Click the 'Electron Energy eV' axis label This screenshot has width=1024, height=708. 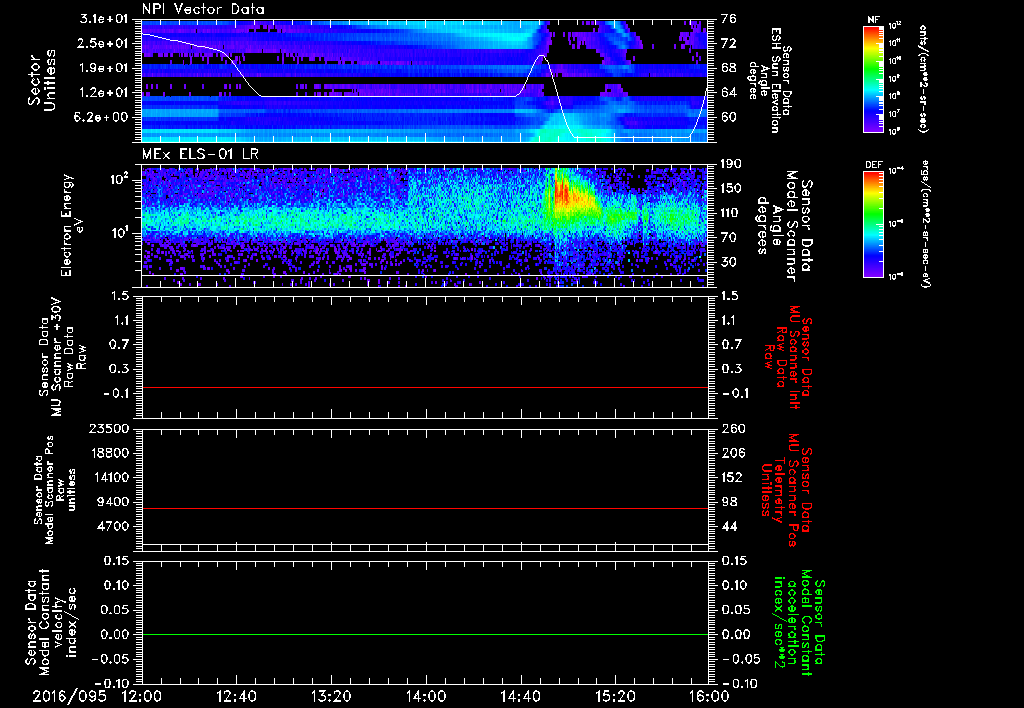(x=71, y=225)
